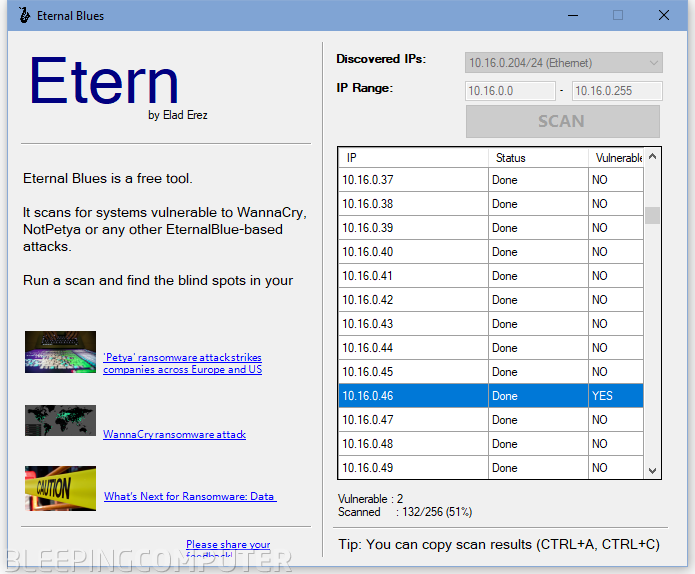
Task: Click the Eternal Blues saxophone title icon
Action: pyautogui.click(x=24, y=16)
